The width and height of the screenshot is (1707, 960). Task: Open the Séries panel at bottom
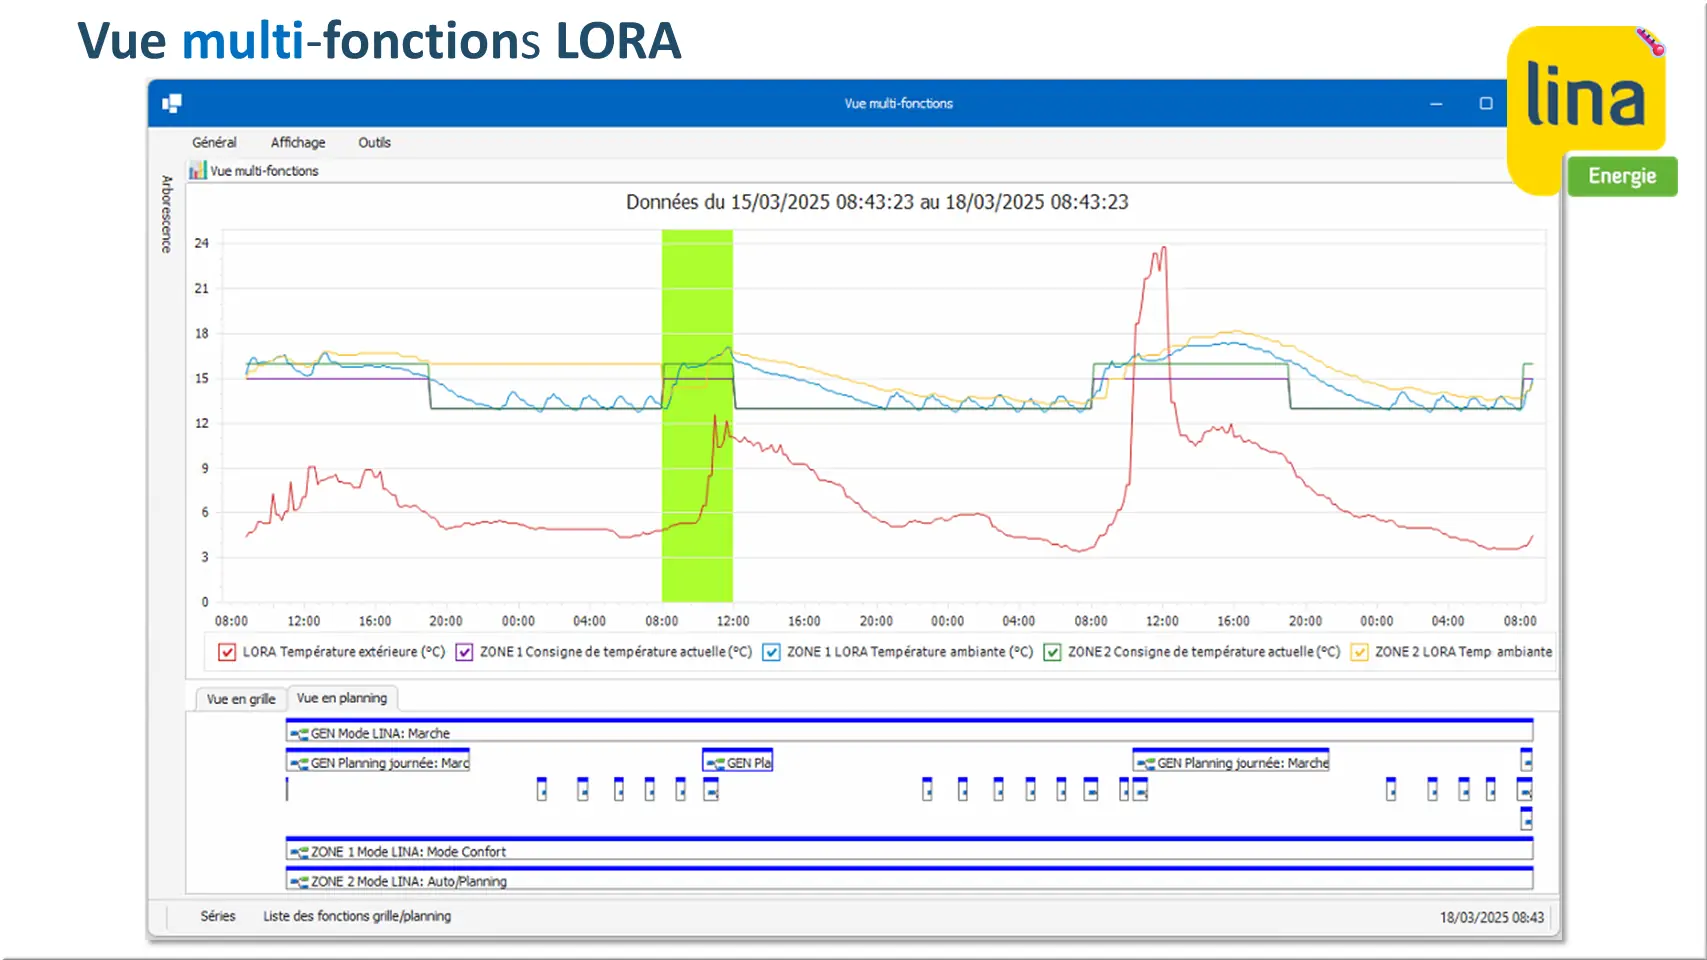pyautogui.click(x=218, y=916)
